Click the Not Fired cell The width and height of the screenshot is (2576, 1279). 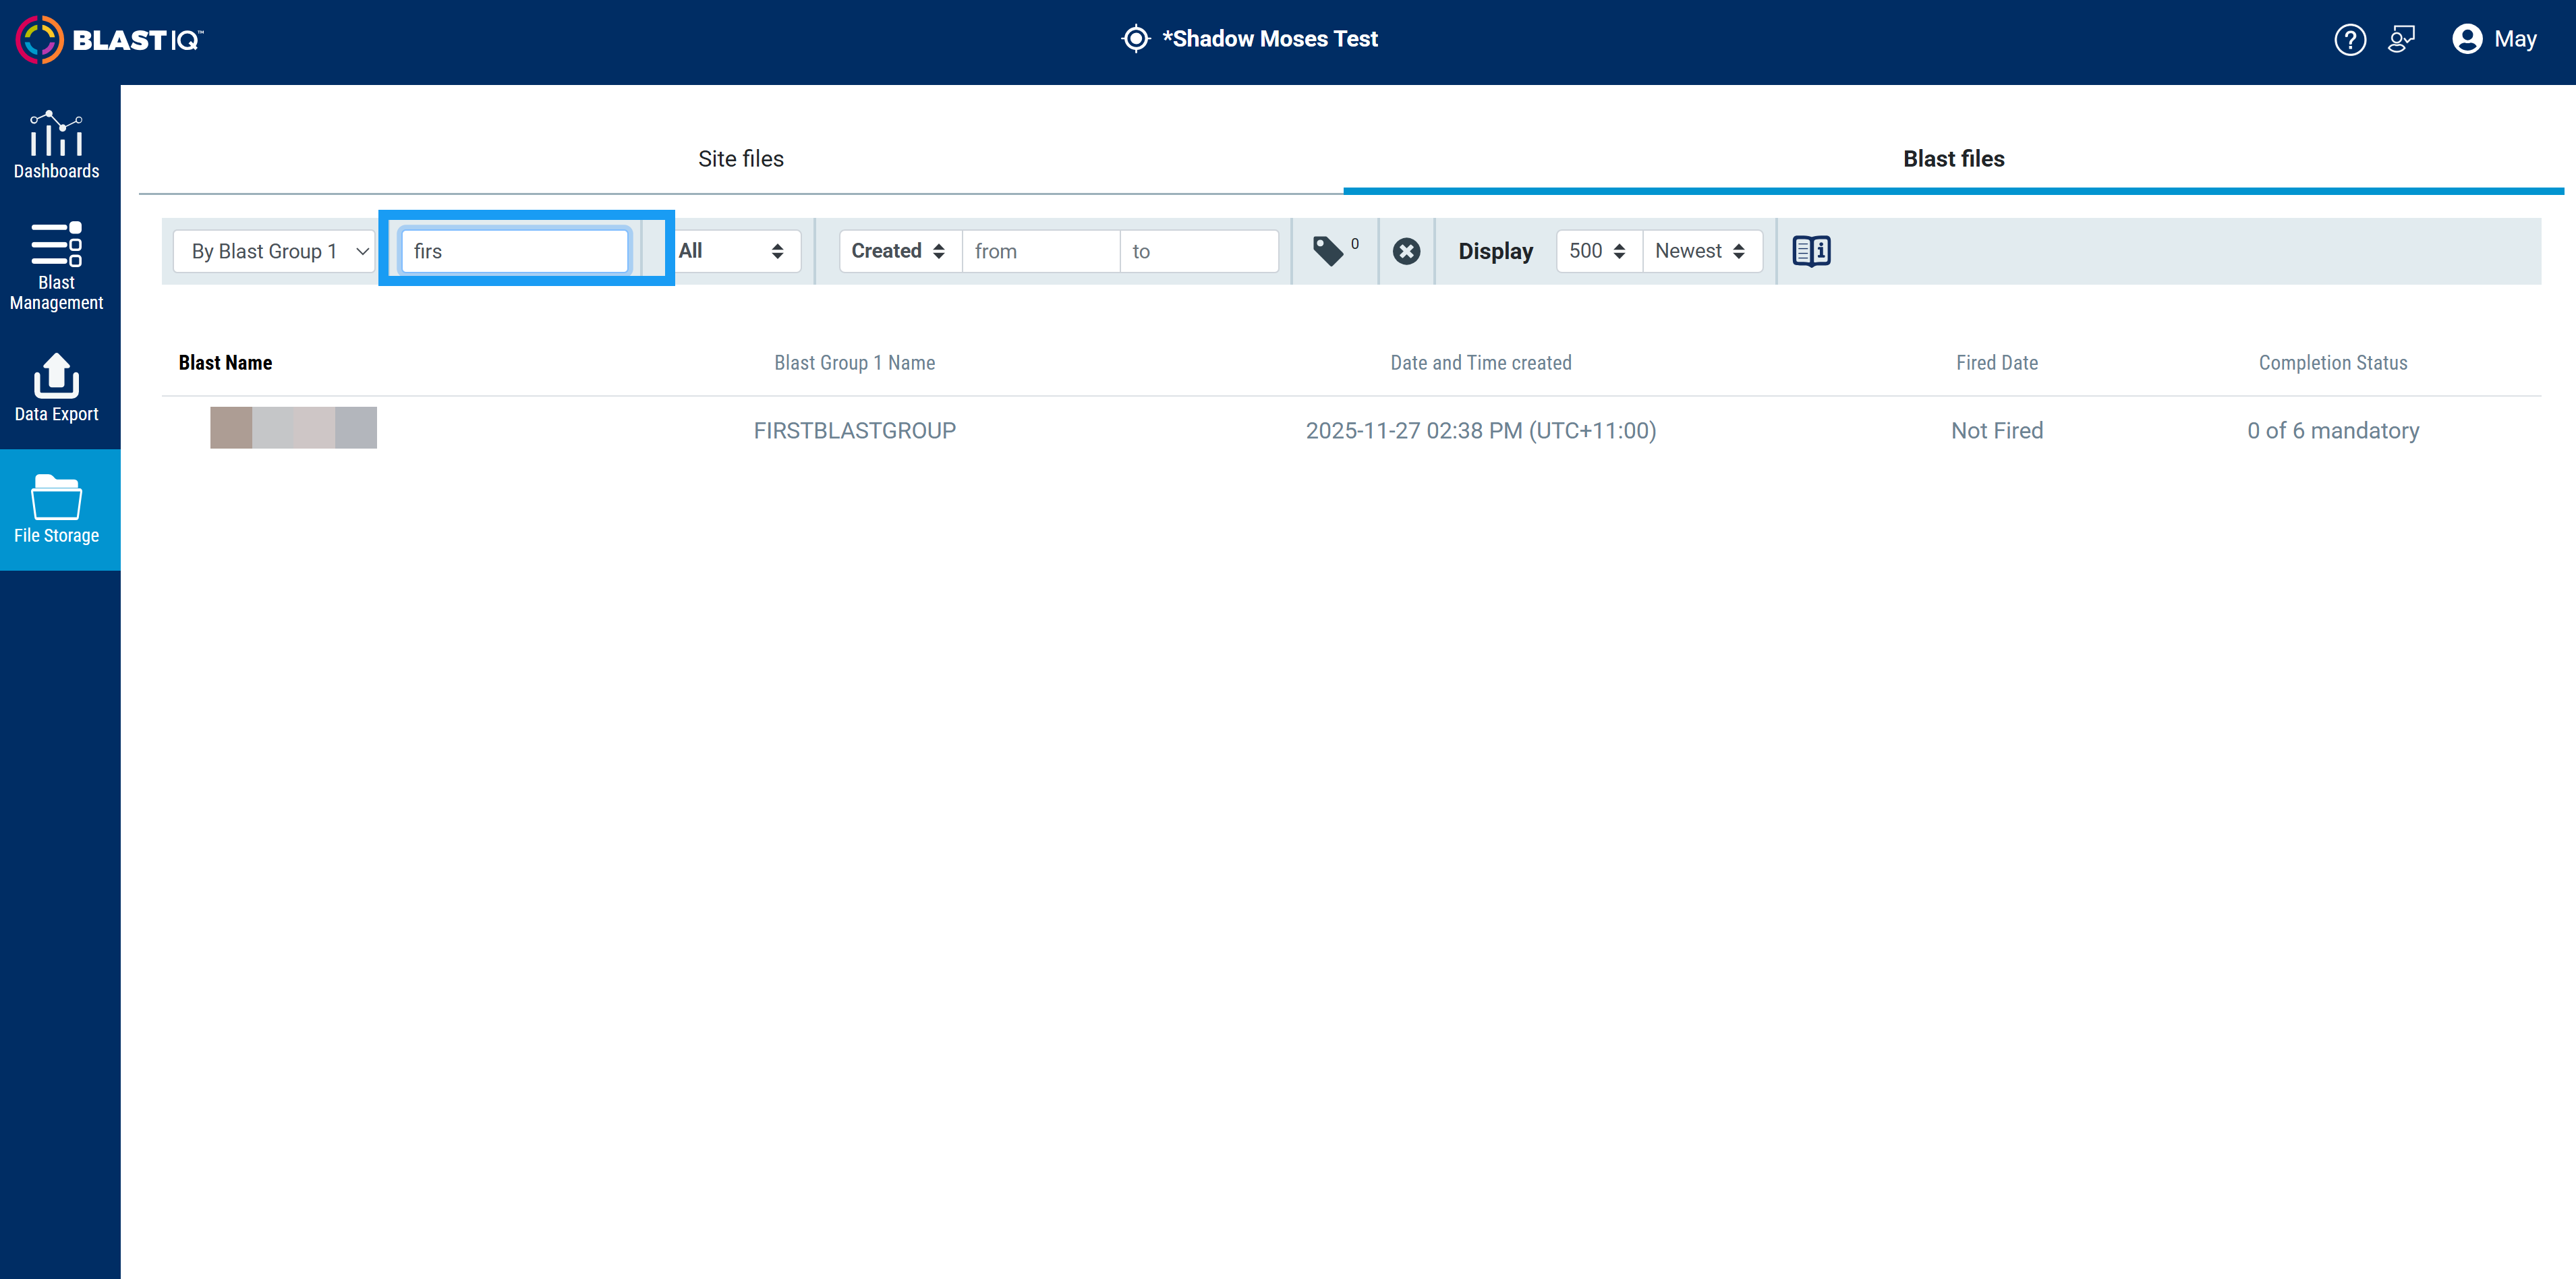1997,431
